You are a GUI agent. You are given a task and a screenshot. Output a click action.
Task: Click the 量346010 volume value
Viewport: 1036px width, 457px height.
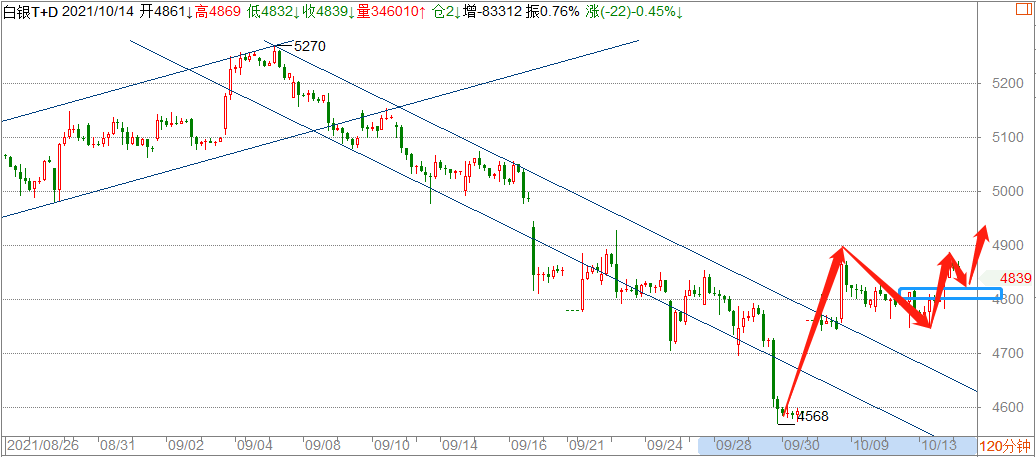coord(393,12)
